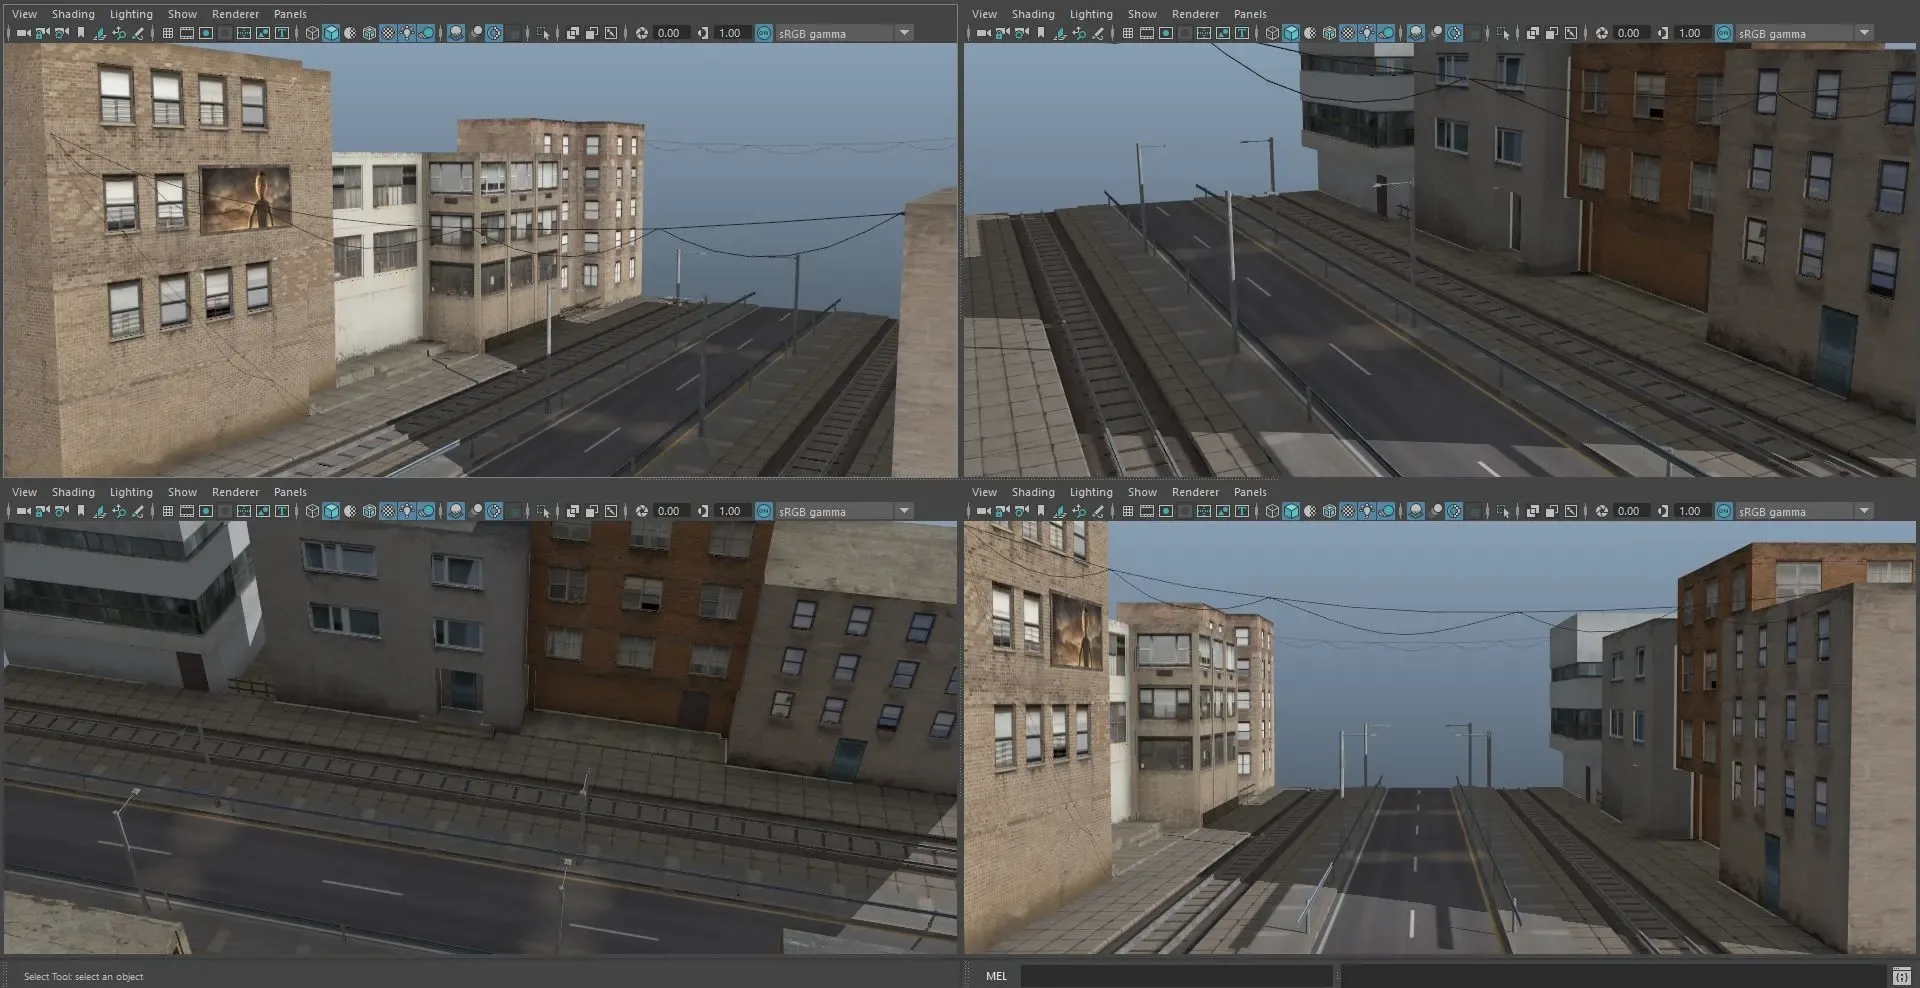
Task: Bookmark the current view in the bottom-right viewport
Action: tap(1042, 511)
